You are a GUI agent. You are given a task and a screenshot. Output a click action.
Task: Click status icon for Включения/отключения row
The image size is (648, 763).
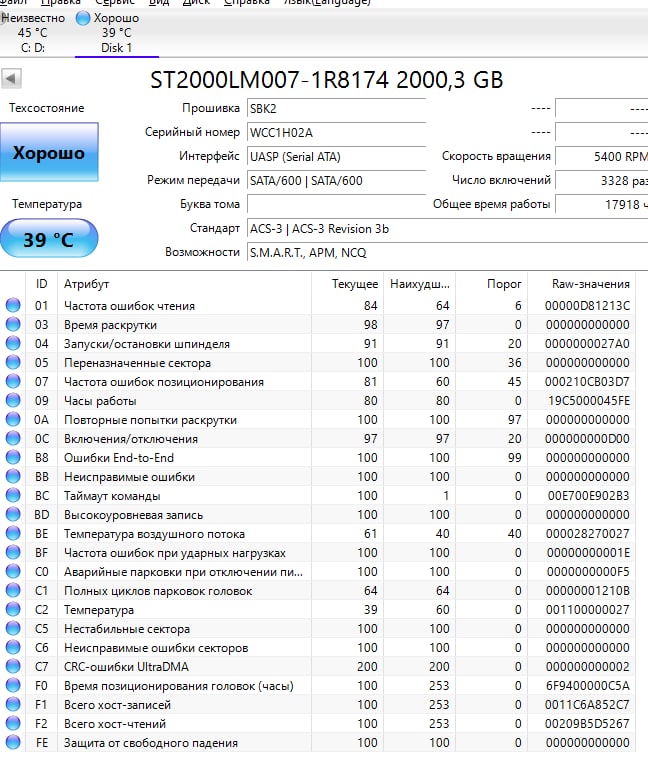pyautogui.click(x=13, y=438)
